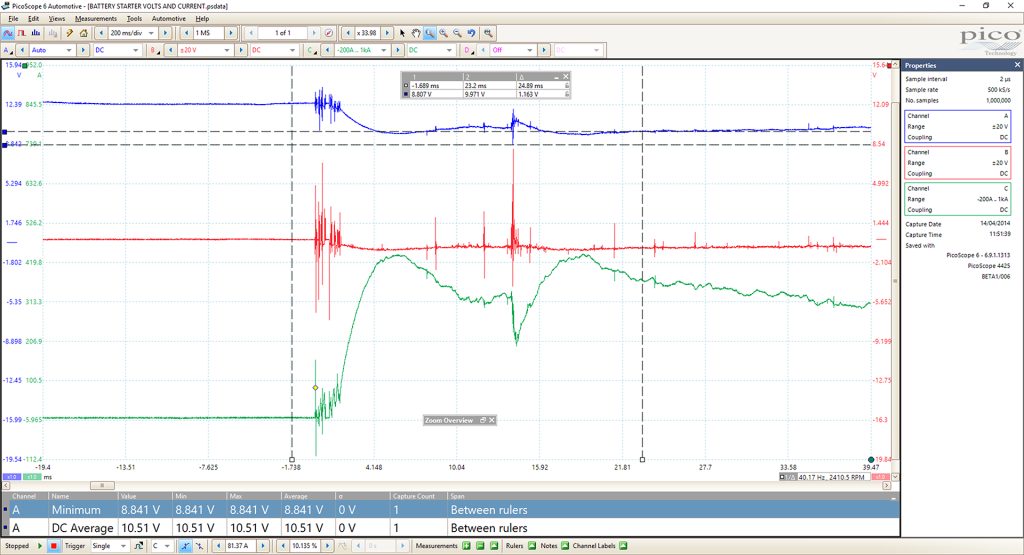The width and height of the screenshot is (1024, 555).
Task: Open channel C -200A..1kA range dropdown
Action: click(x=383, y=50)
